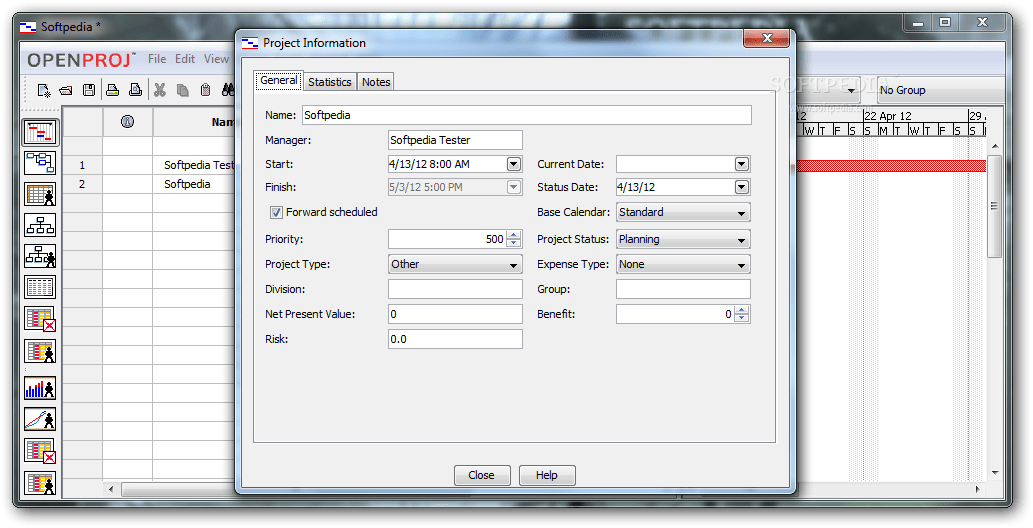Select the General tab
Screen dimensions: 1033x528
click(279, 80)
